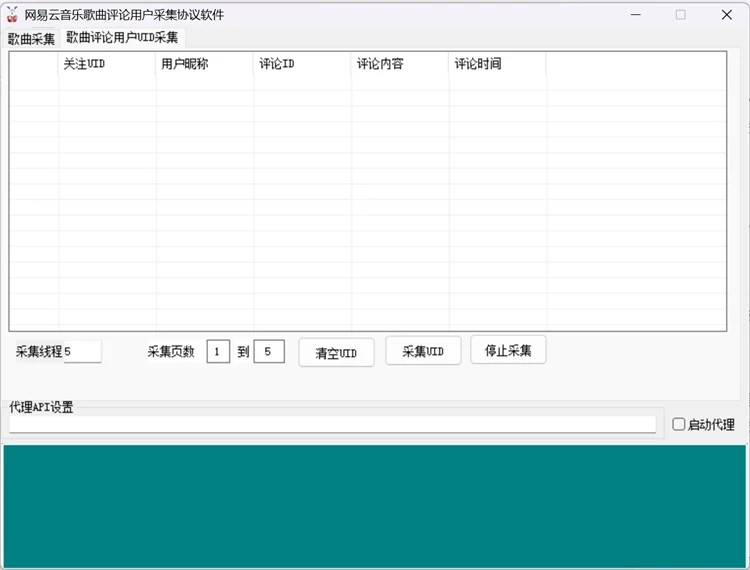Enable the 启动代理 checkbox
Viewport: 750px width, 570px height.
tap(678, 424)
